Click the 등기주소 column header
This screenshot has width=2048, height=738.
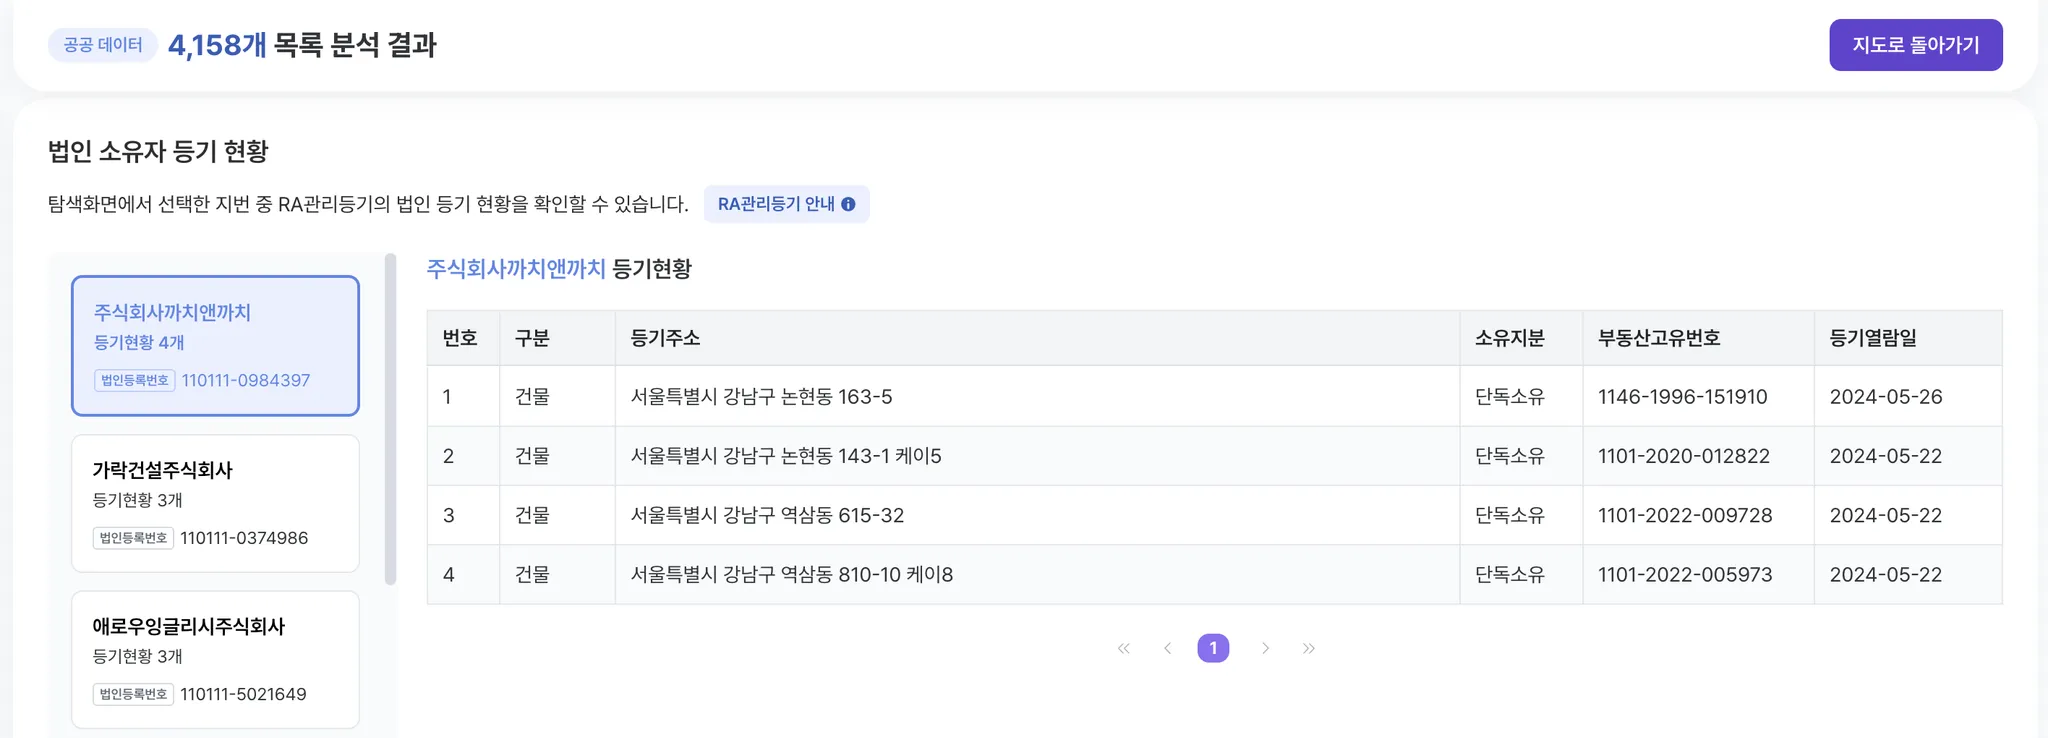tap(665, 338)
